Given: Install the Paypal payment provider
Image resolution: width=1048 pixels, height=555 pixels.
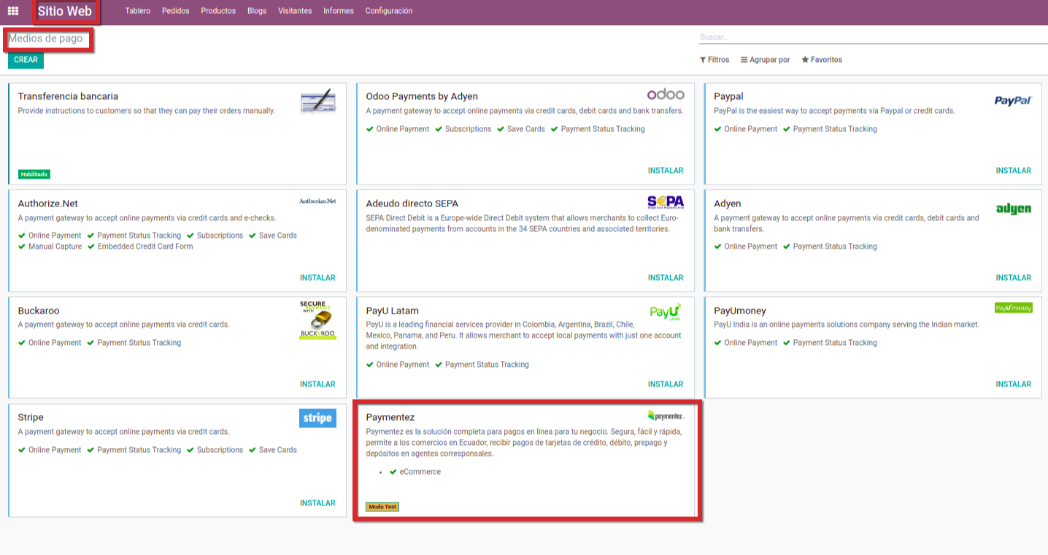Looking at the screenshot, I should 1013,171.
